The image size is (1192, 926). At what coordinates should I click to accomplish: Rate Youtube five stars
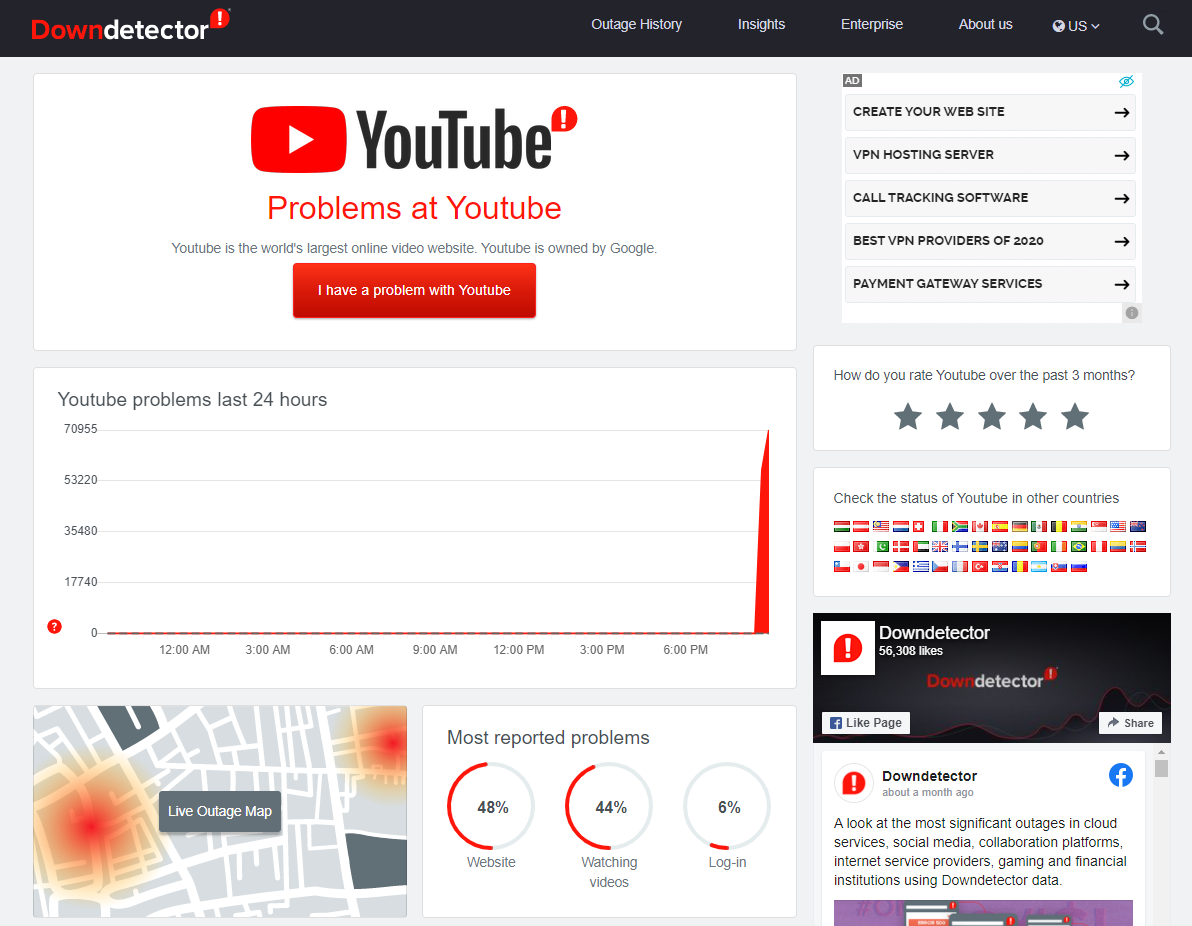pyautogui.click(x=1075, y=417)
